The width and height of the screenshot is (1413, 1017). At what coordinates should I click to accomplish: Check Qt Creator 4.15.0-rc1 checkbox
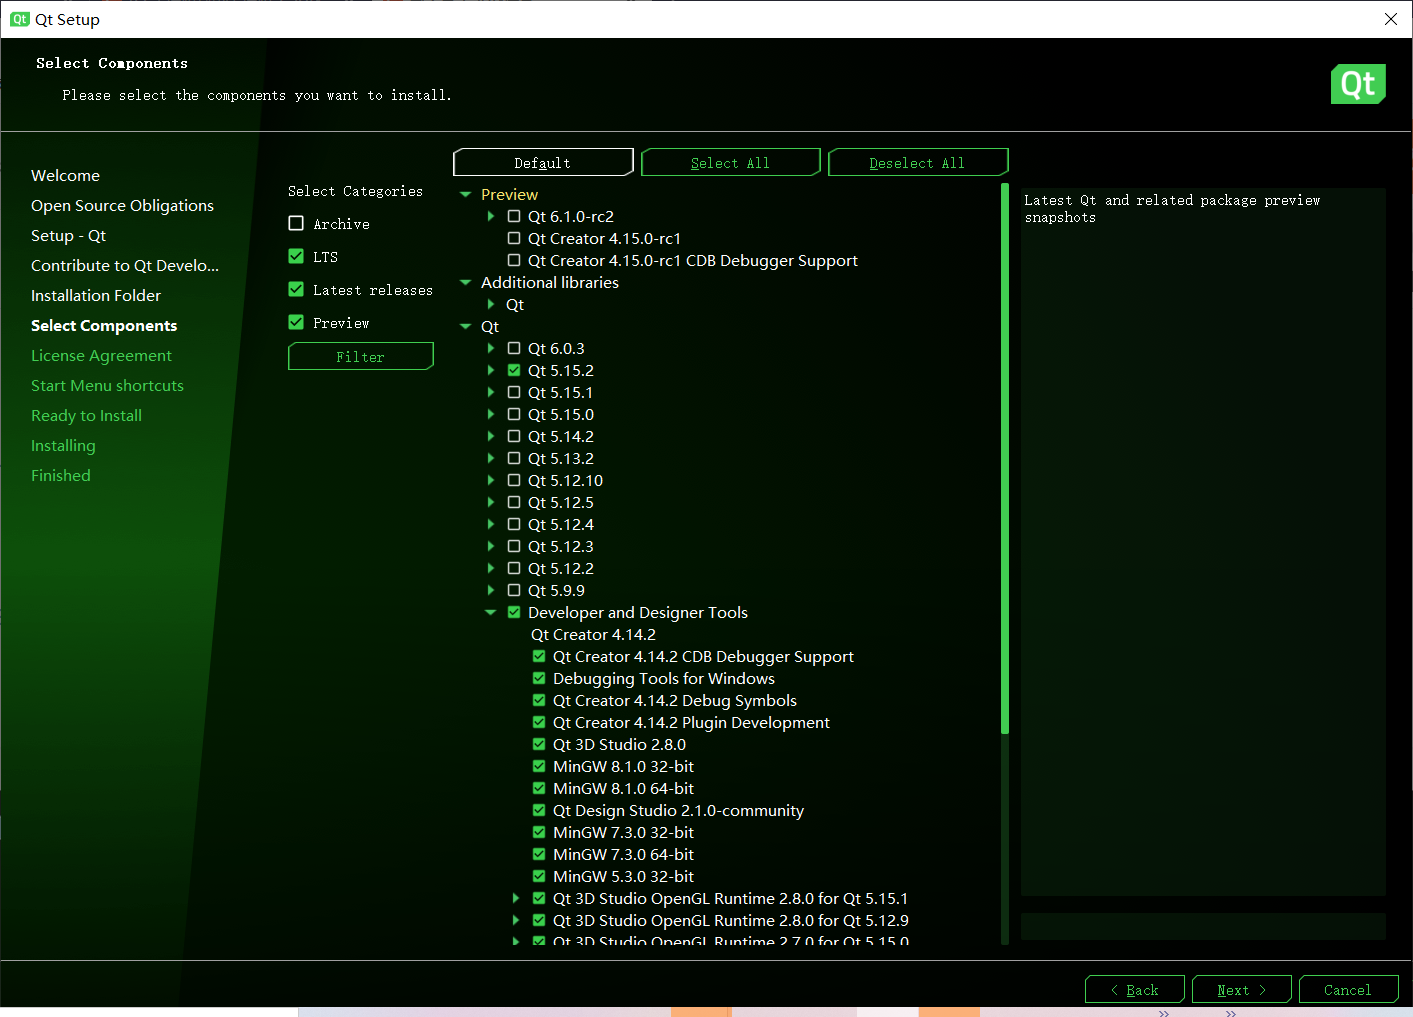pos(514,238)
